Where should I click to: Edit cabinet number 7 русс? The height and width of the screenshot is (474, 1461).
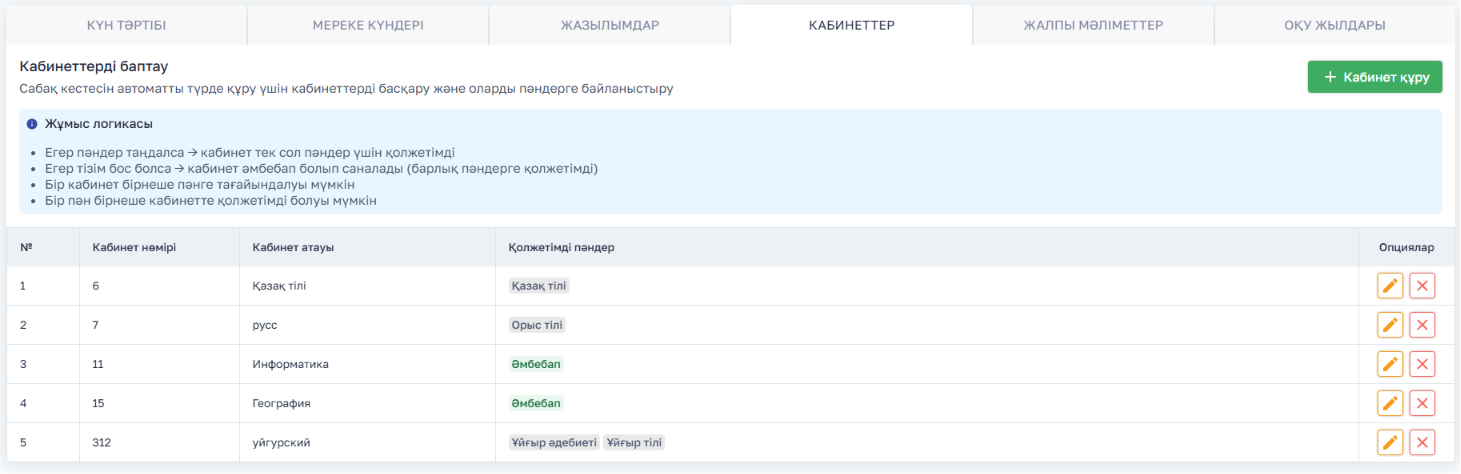(x=1390, y=325)
